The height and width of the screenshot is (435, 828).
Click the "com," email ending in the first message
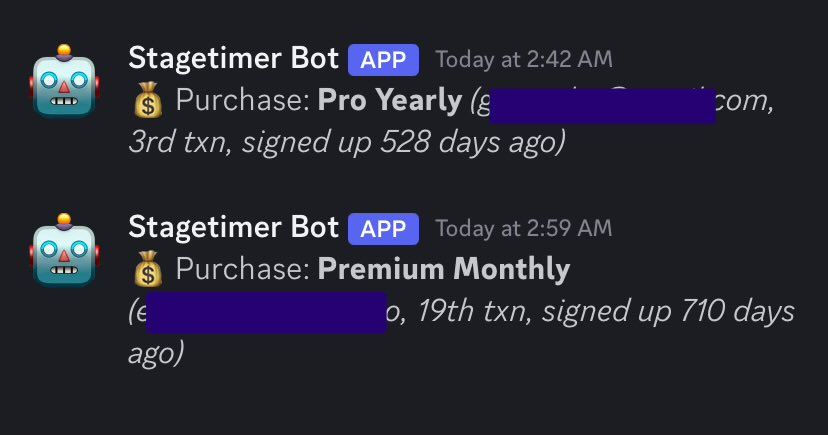pyautogui.click(x=745, y=101)
